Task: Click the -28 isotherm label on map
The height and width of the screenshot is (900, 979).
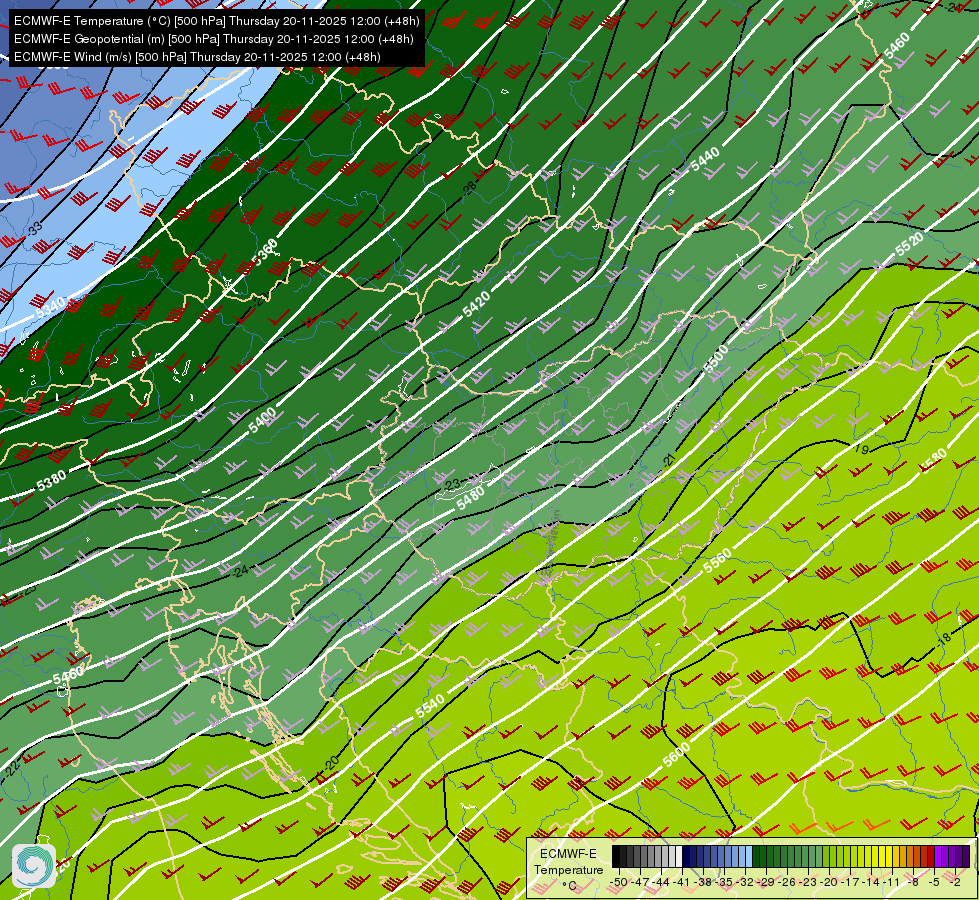Action: pyautogui.click(x=469, y=188)
